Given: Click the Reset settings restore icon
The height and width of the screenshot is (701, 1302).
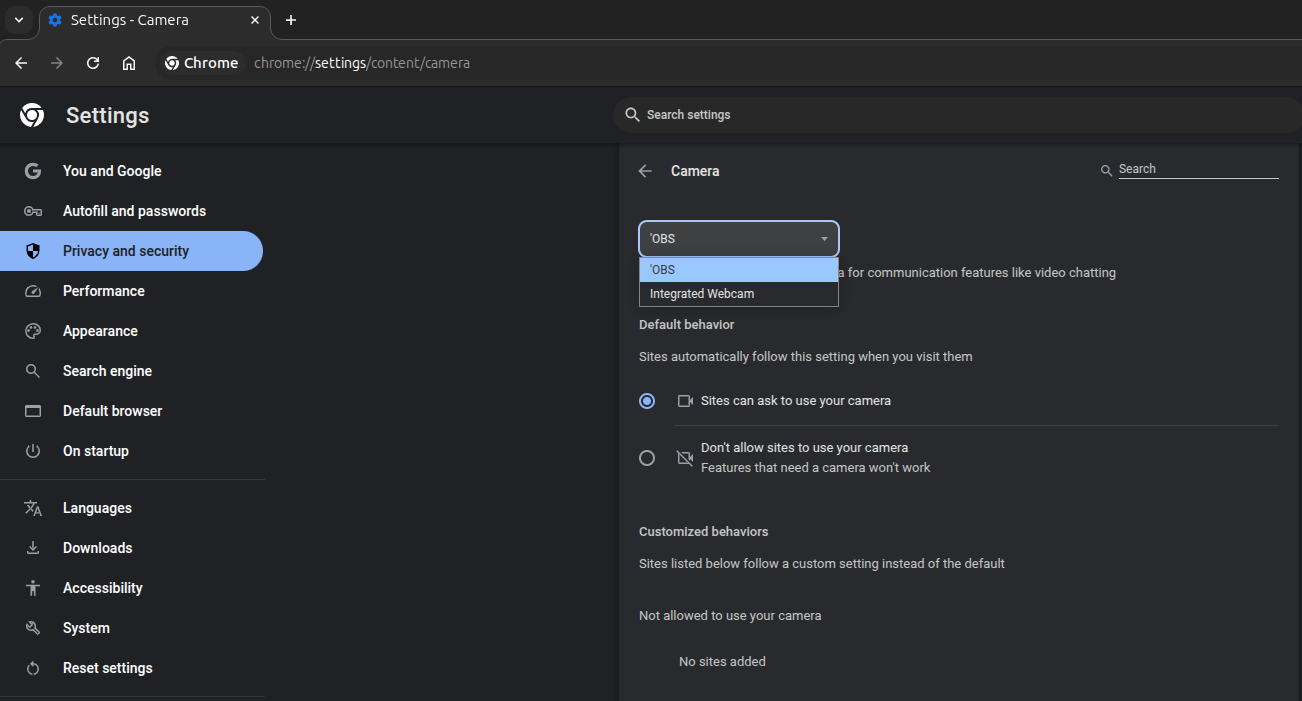Looking at the screenshot, I should pos(33,668).
